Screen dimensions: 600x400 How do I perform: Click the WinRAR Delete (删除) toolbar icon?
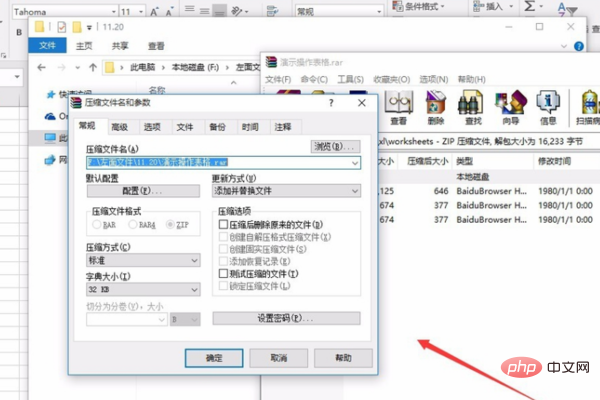click(435, 102)
